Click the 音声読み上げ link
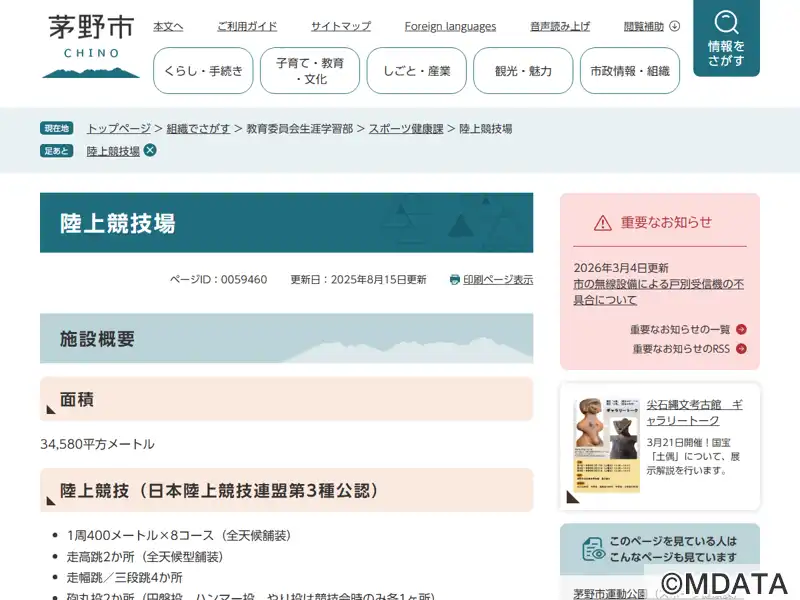This screenshot has height=600, width=800. pyautogui.click(x=560, y=26)
